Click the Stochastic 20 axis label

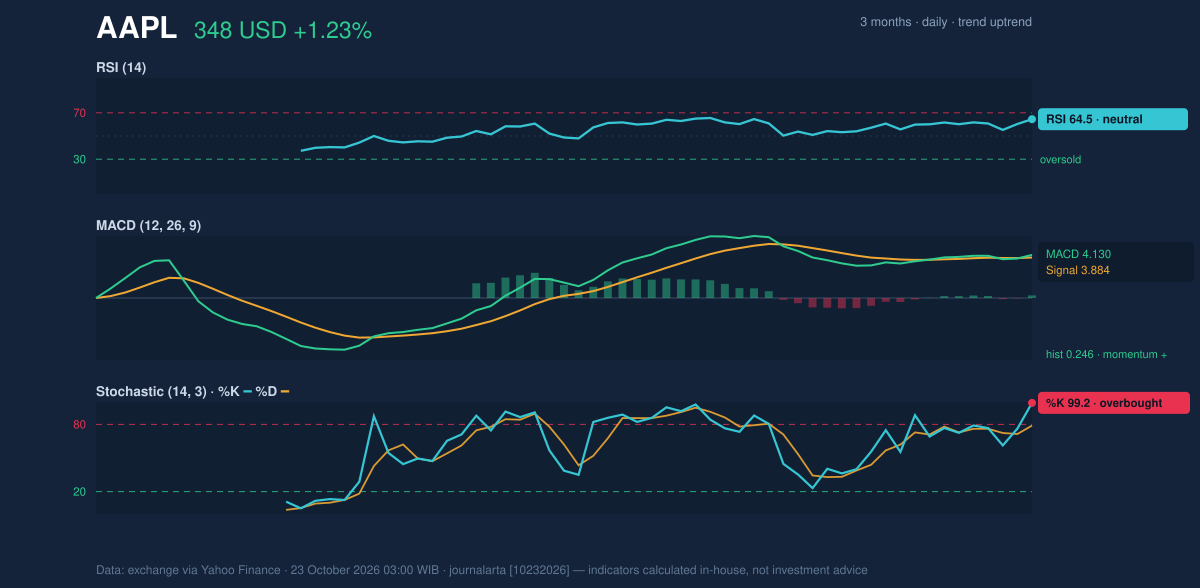pyautogui.click(x=79, y=491)
